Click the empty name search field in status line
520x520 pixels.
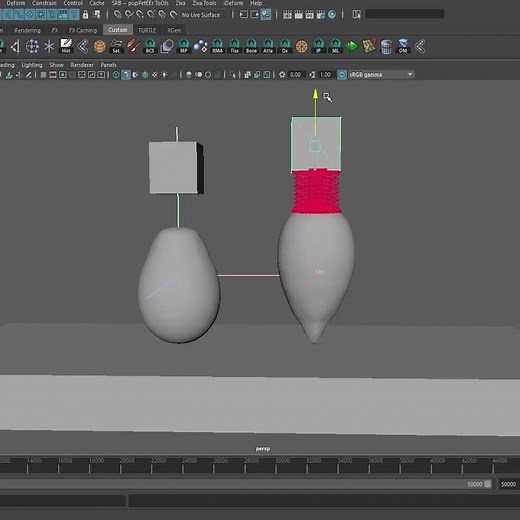[x=405, y=14]
